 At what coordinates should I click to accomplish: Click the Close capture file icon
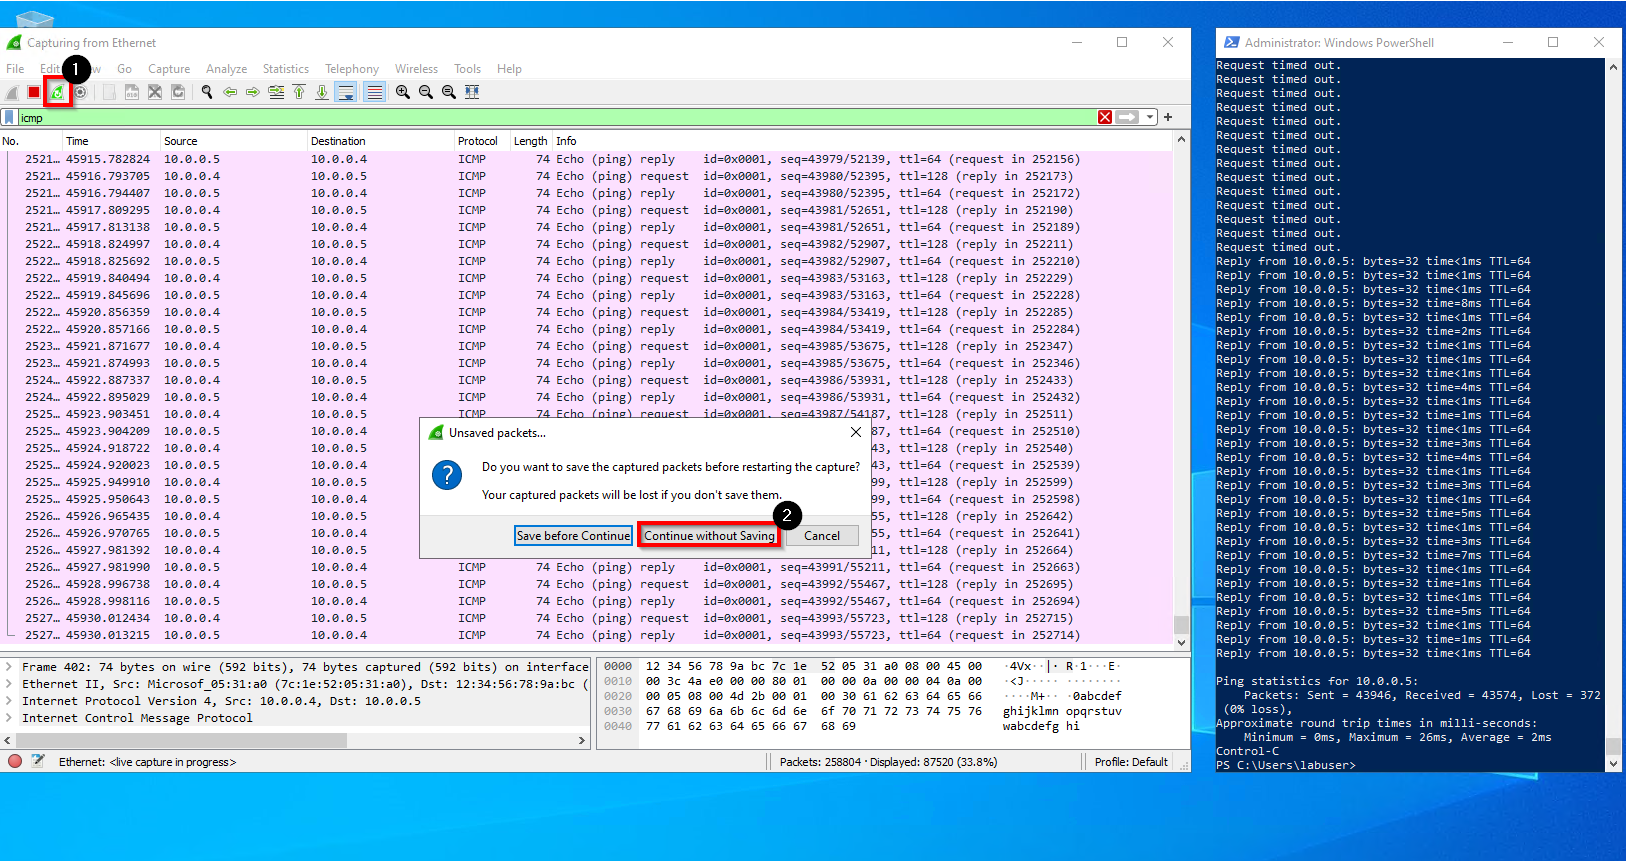pos(155,92)
